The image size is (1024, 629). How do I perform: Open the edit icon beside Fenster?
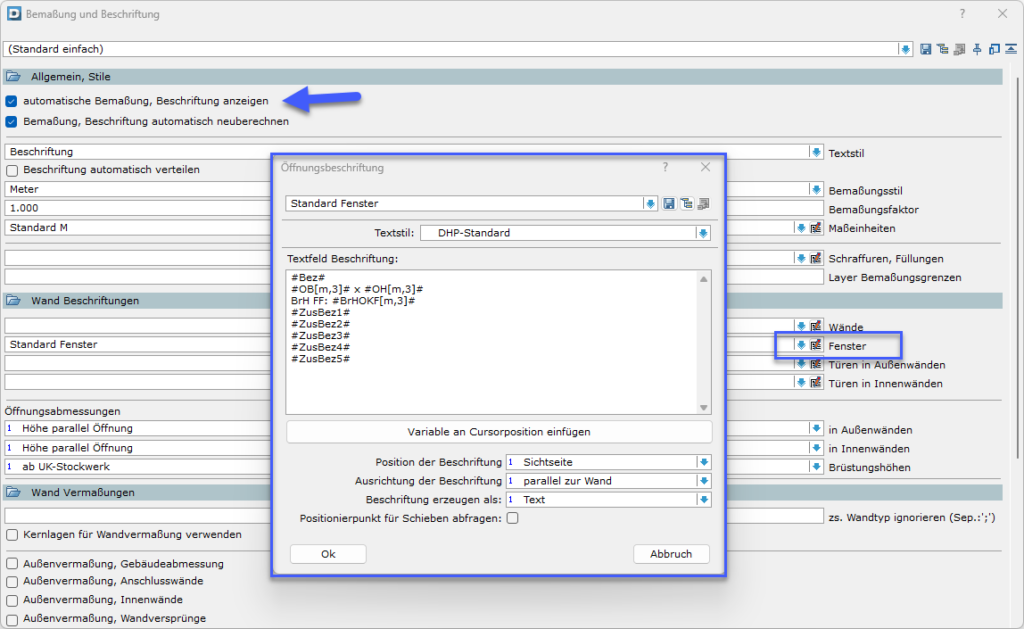click(x=816, y=345)
